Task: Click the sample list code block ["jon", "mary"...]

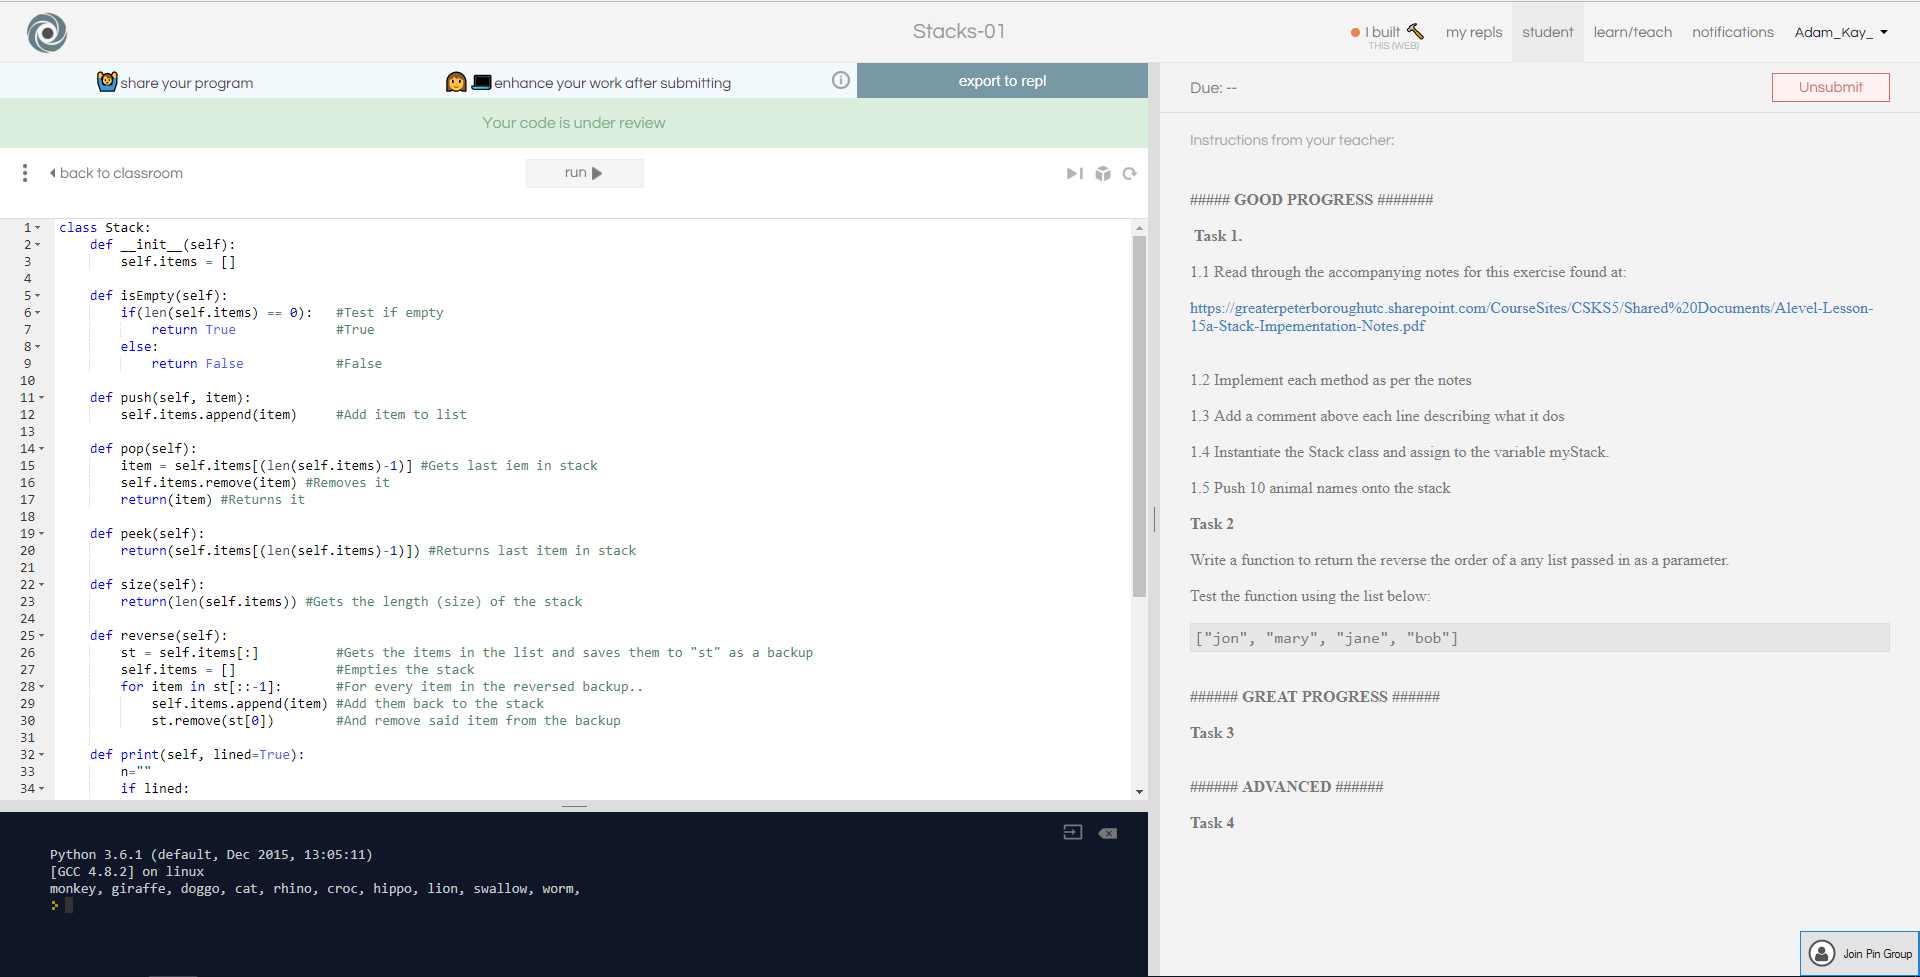Action: coord(1539,638)
